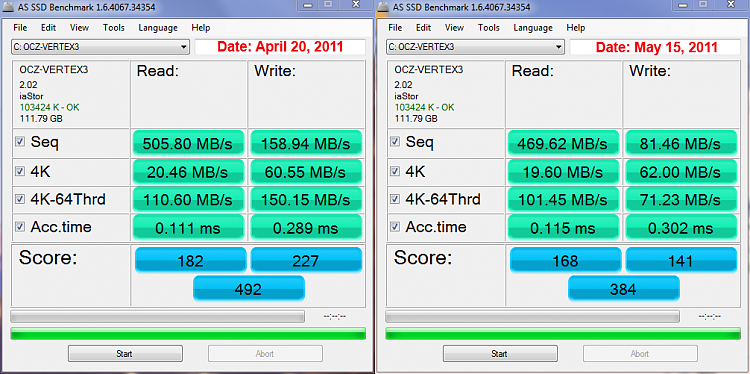Open Language menu in May 15 window
Image resolution: width=750 pixels, height=374 pixels.
[533, 28]
